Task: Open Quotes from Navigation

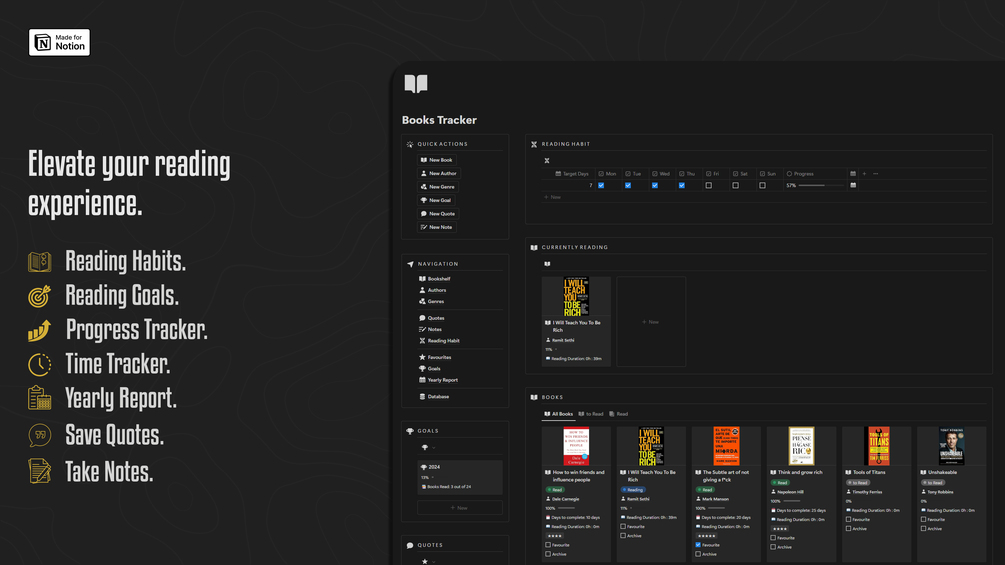Action: pyautogui.click(x=432, y=318)
